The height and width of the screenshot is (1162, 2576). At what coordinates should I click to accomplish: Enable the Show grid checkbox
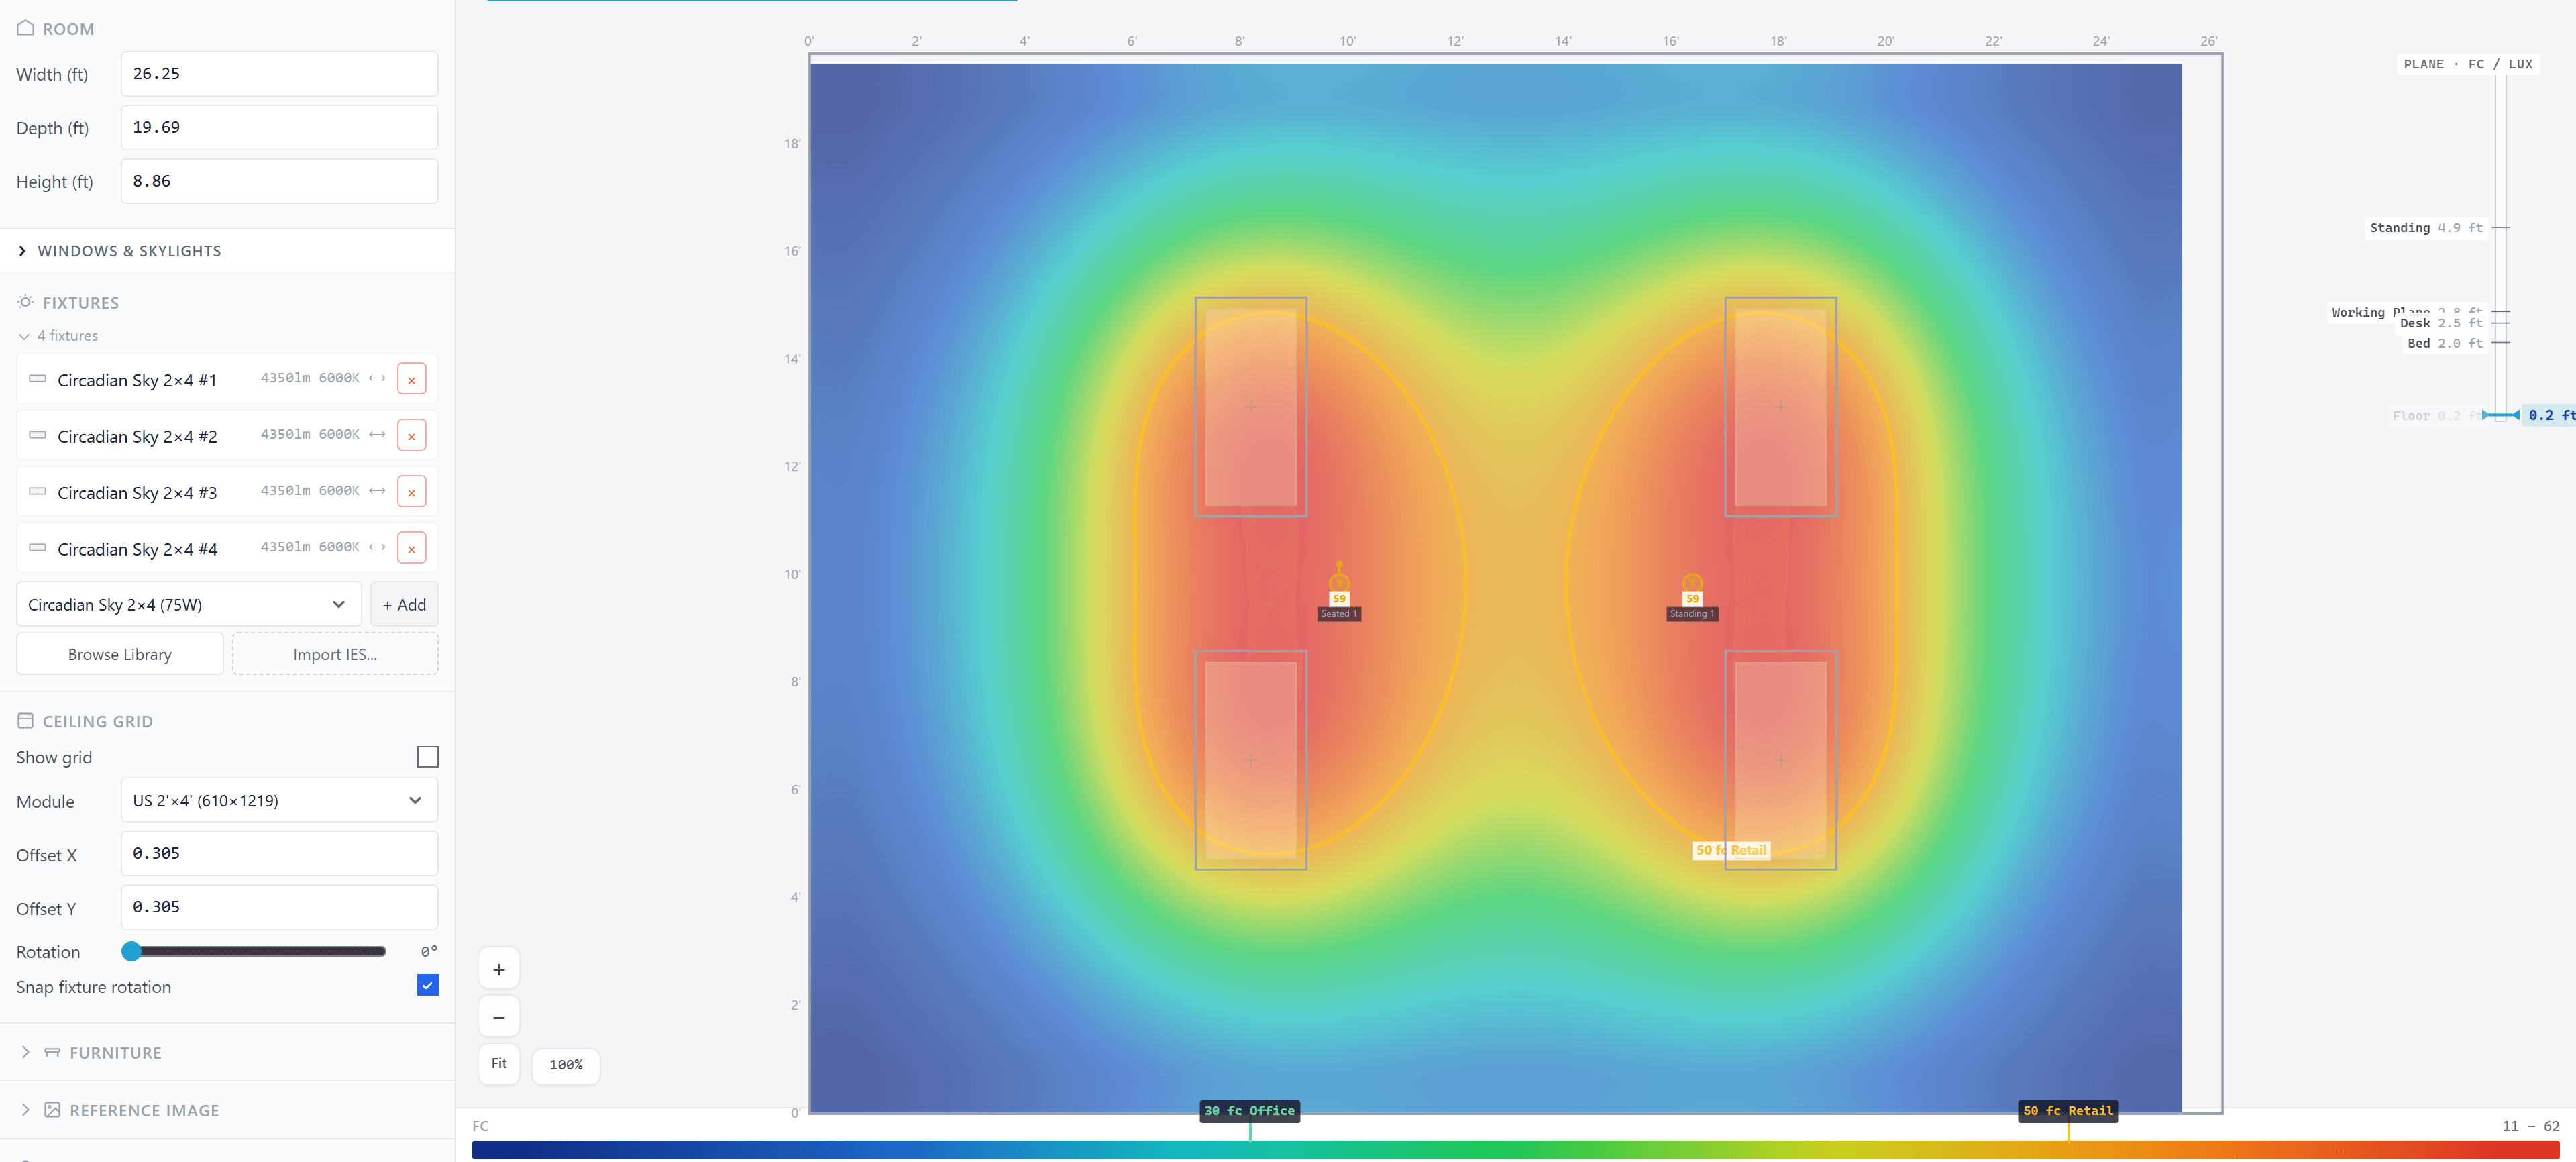click(x=428, y=757)
